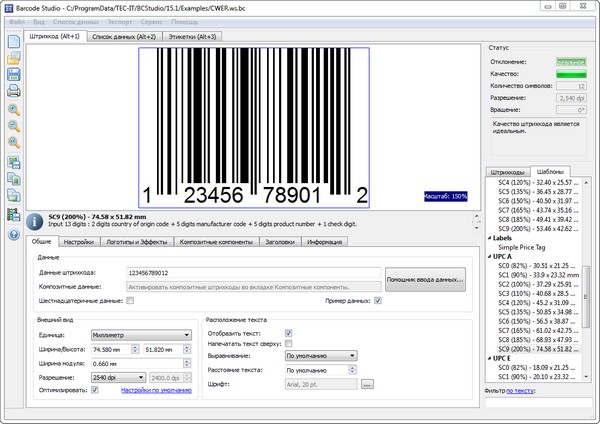Click the browse button next to Шрифт

pos(367,384)
